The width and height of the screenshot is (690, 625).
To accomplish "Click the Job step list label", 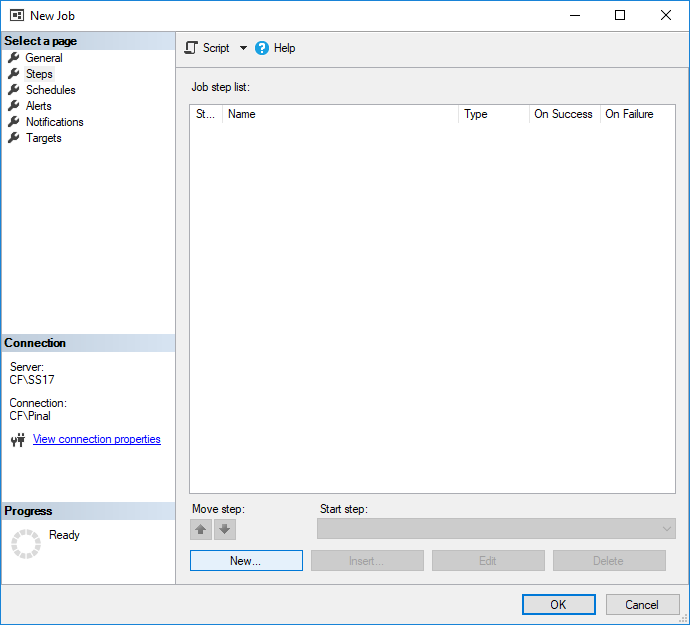I will point(220,87).
